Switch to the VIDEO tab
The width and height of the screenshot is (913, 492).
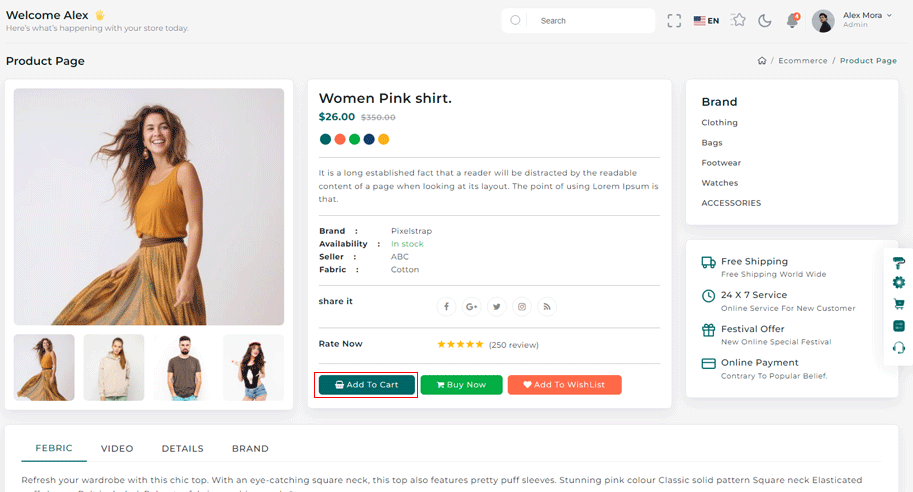click(x=117, y=449)
